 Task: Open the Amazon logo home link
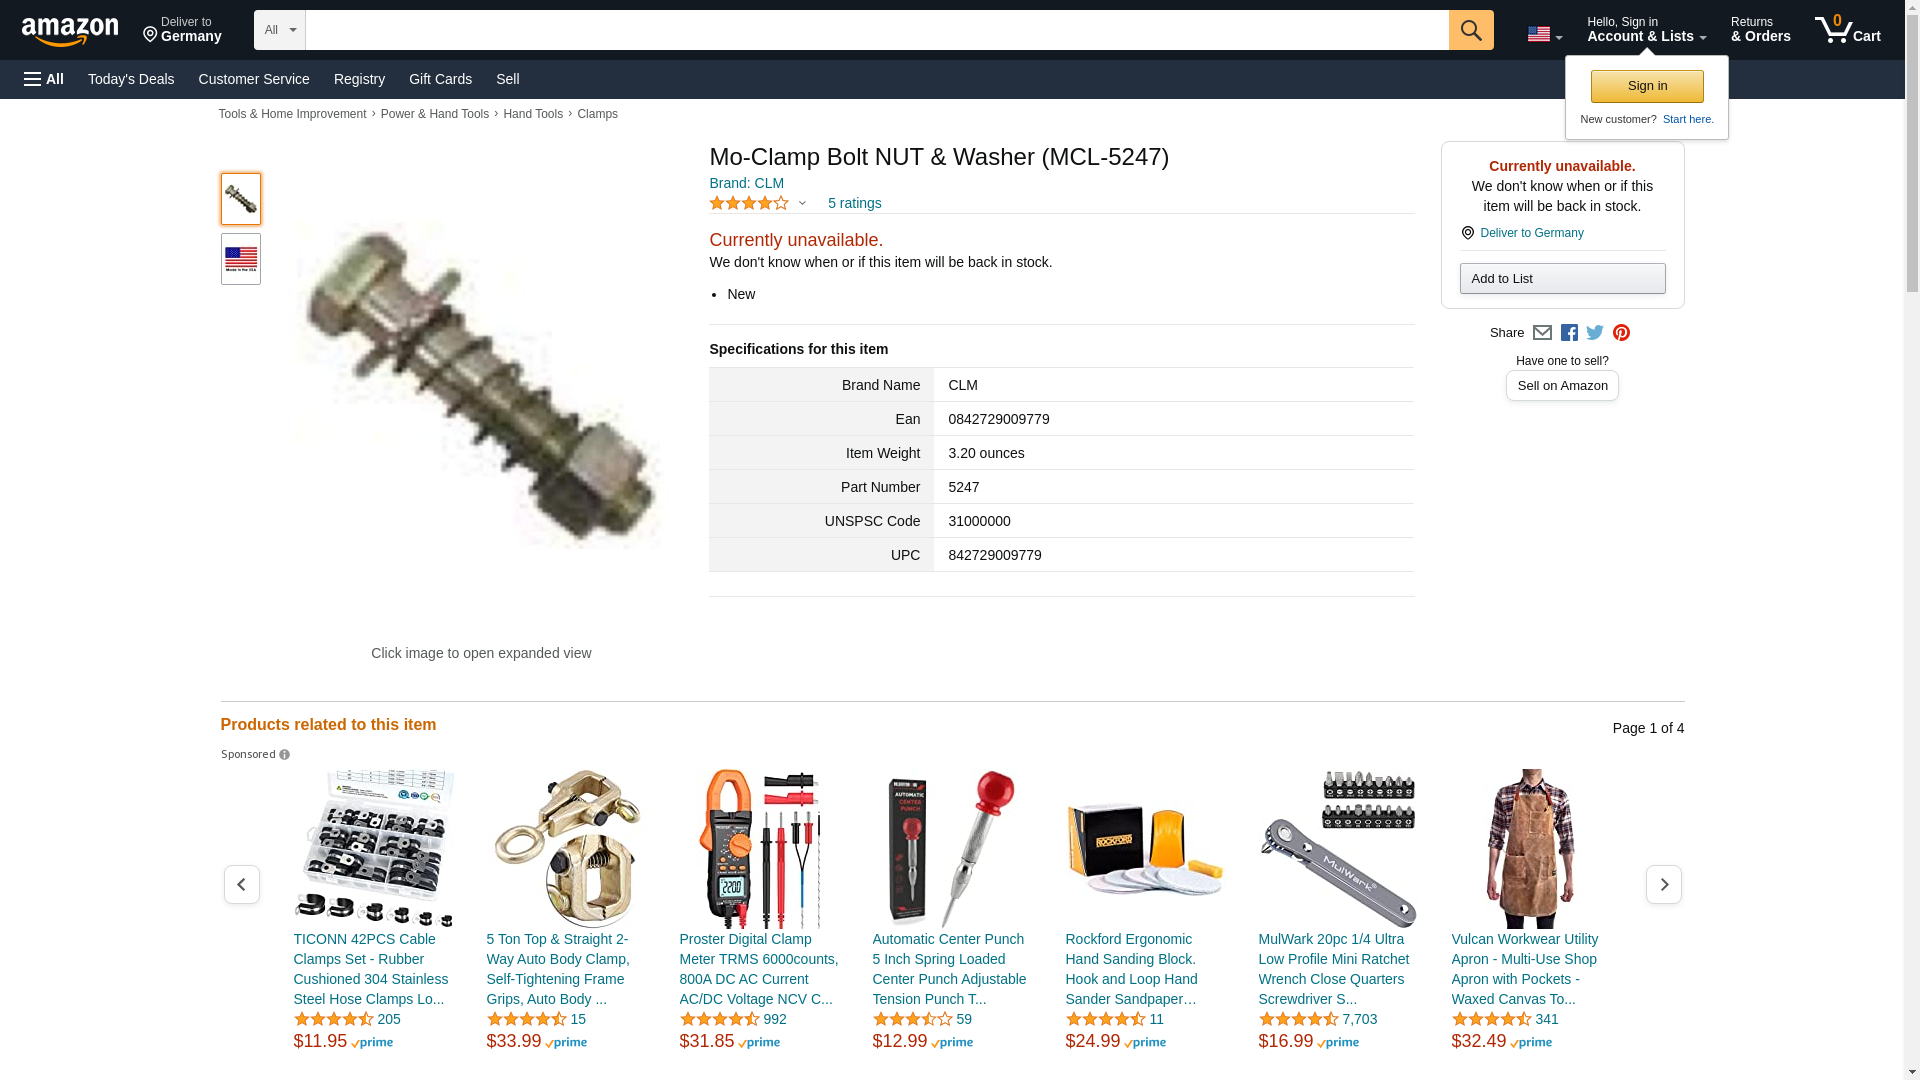tap(70, 32)
